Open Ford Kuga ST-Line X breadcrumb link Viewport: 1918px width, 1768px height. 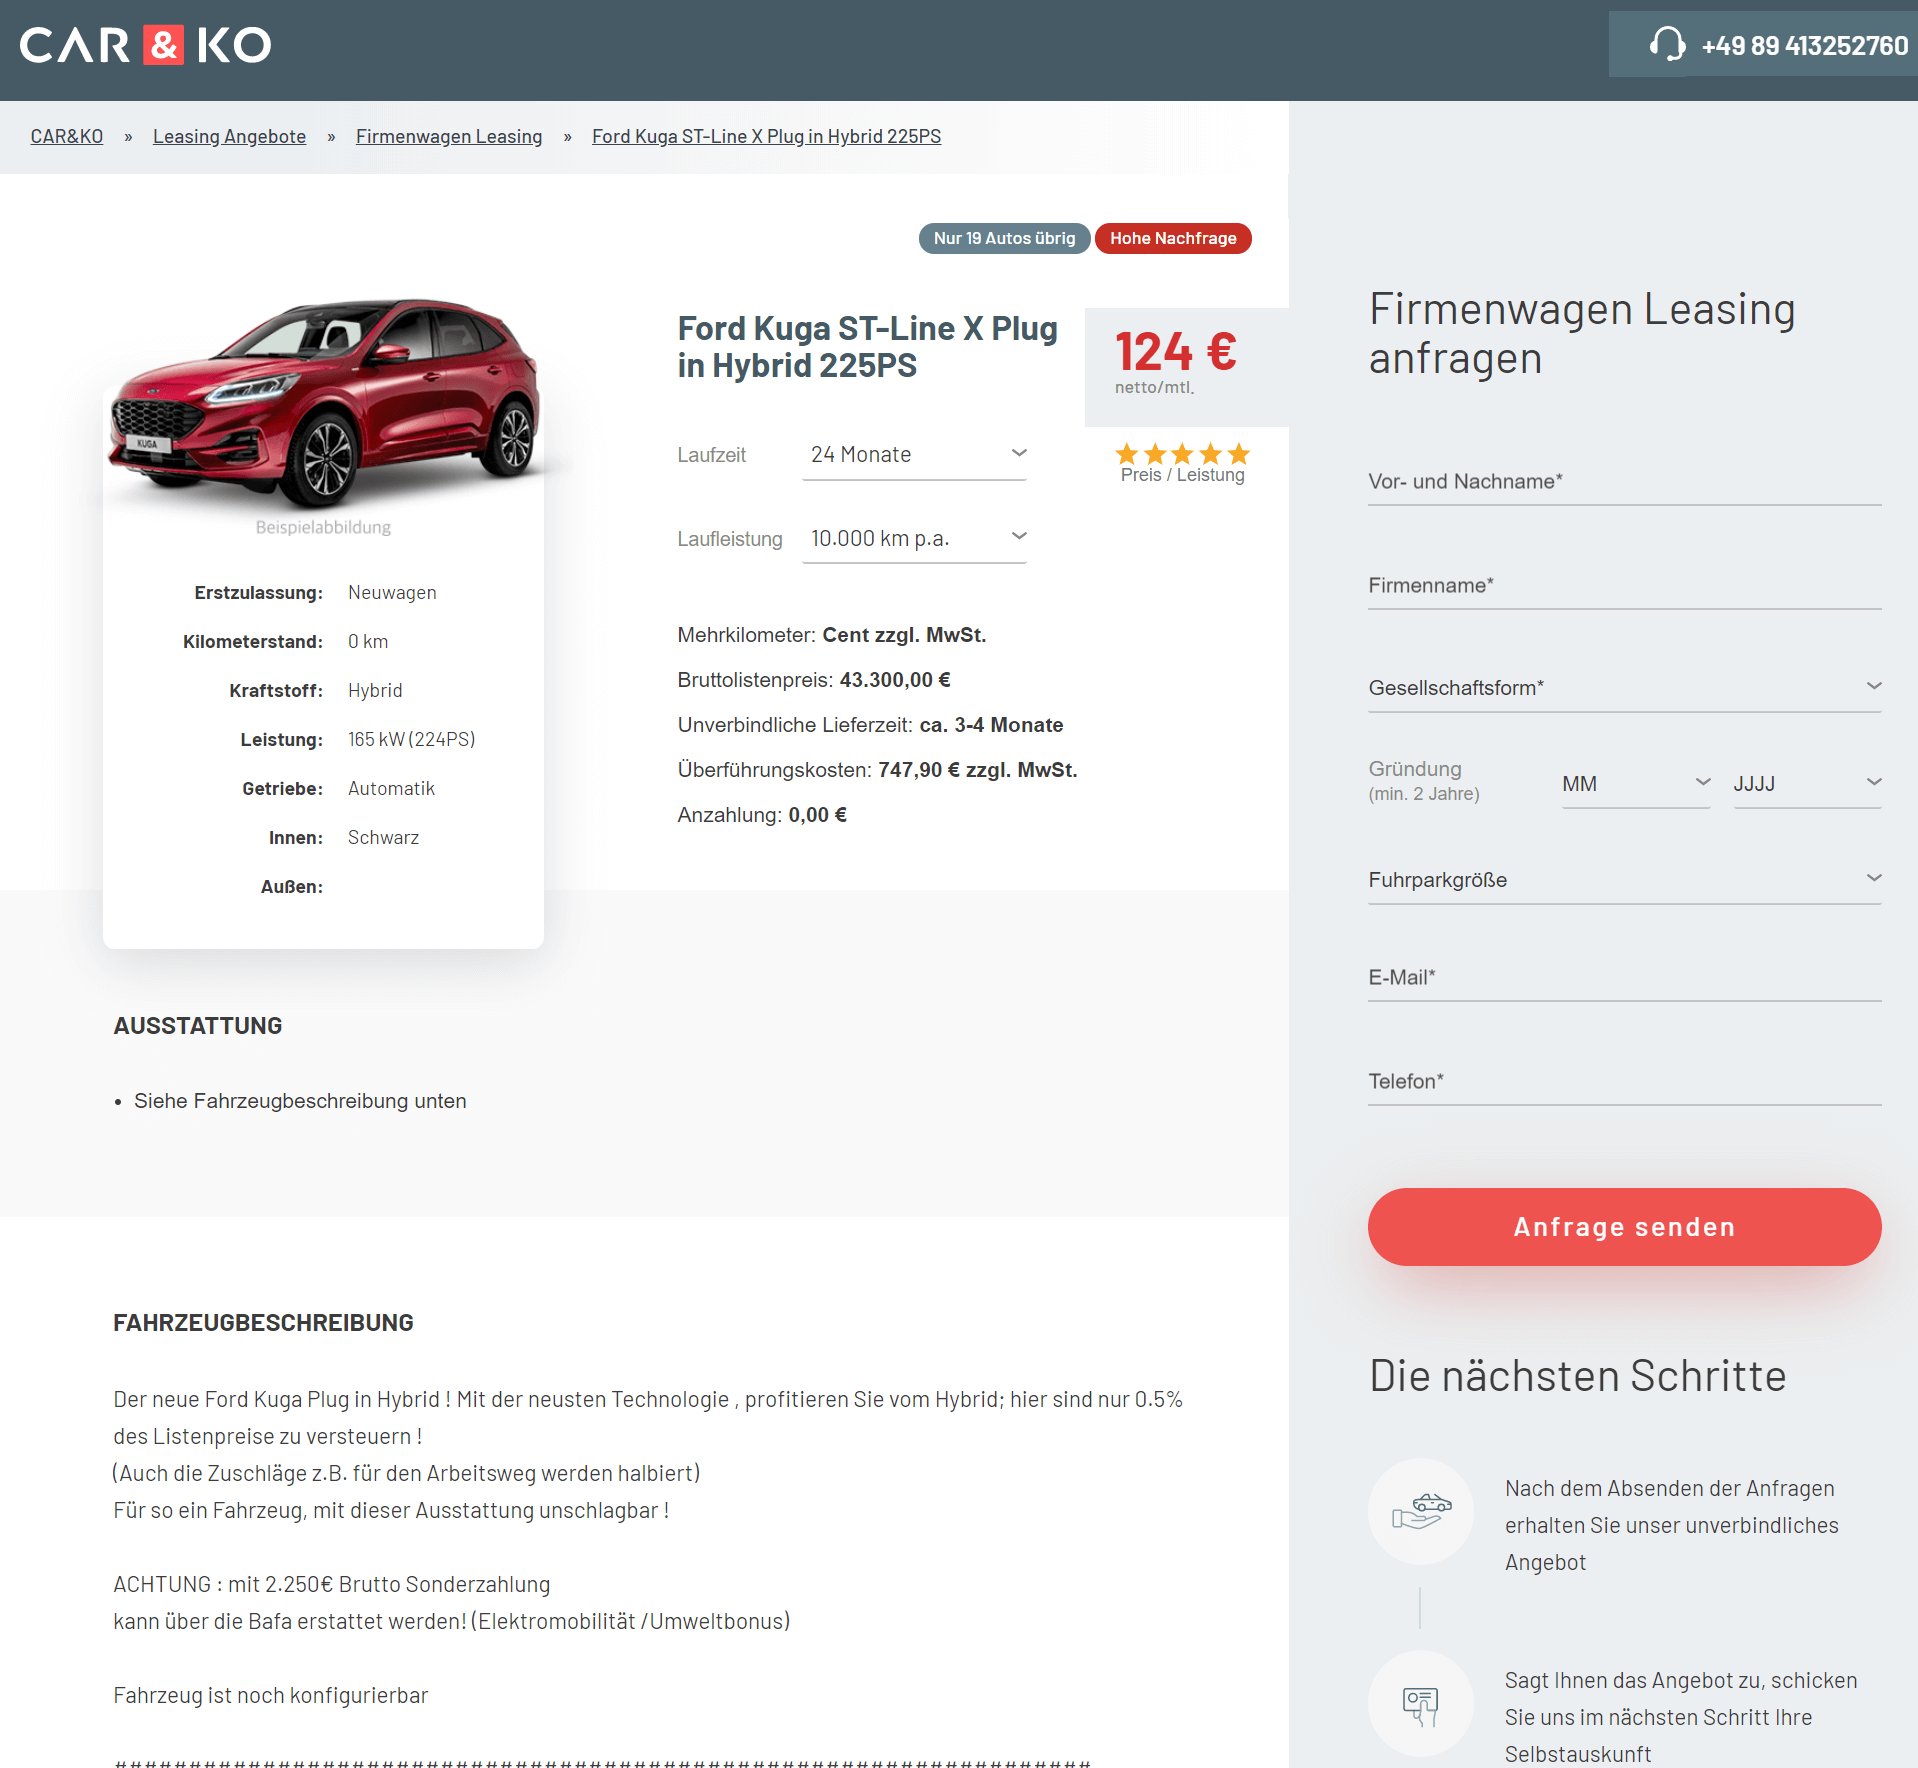pos(766,136)
